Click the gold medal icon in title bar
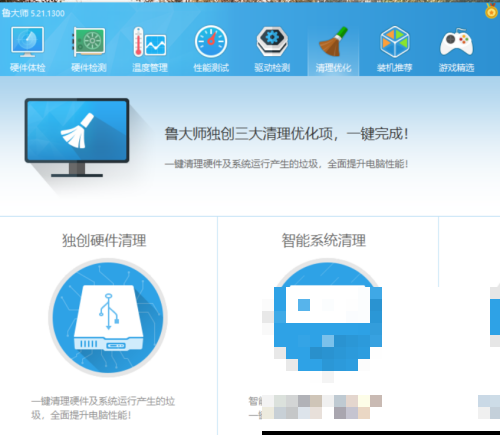 (491, 11)
